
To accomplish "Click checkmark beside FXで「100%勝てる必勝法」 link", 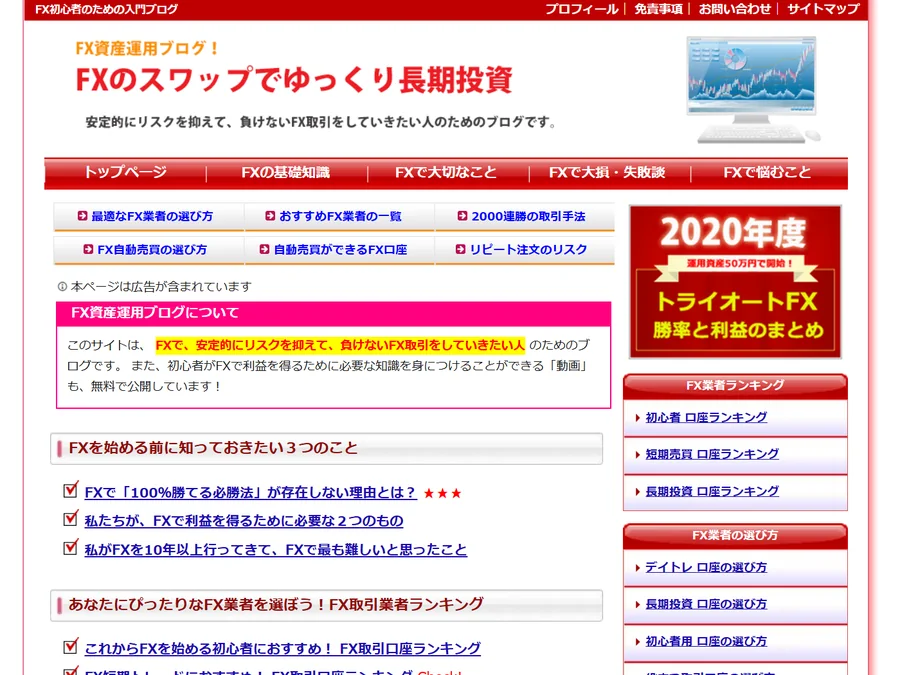I will (71, 490).
